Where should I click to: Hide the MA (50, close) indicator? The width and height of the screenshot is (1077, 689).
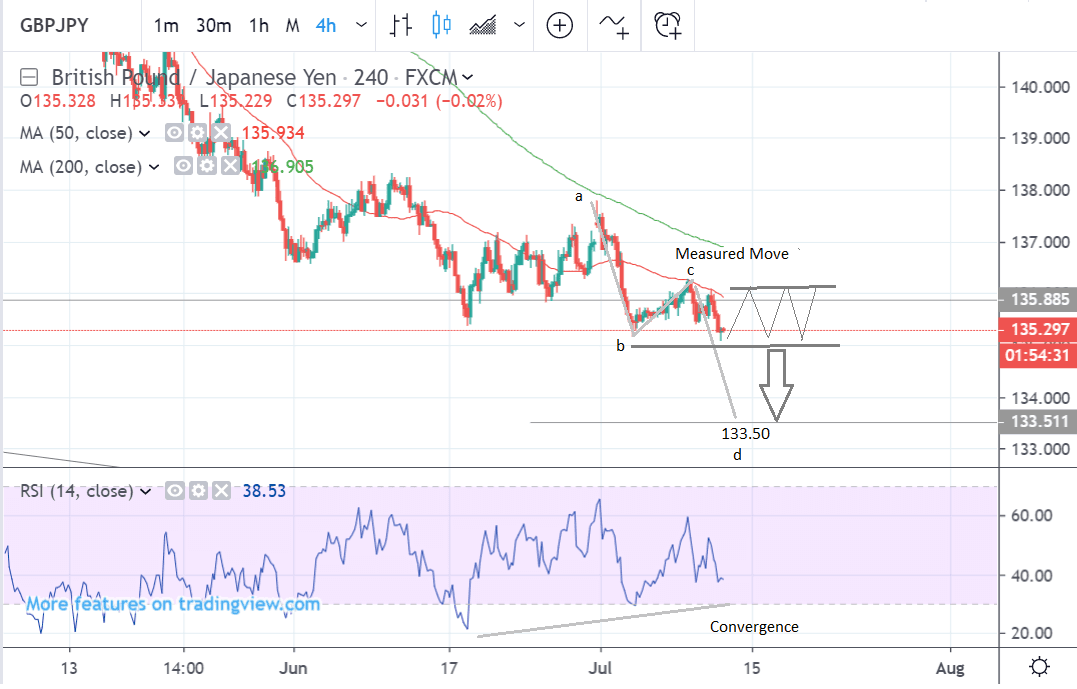tap(175, 133)
